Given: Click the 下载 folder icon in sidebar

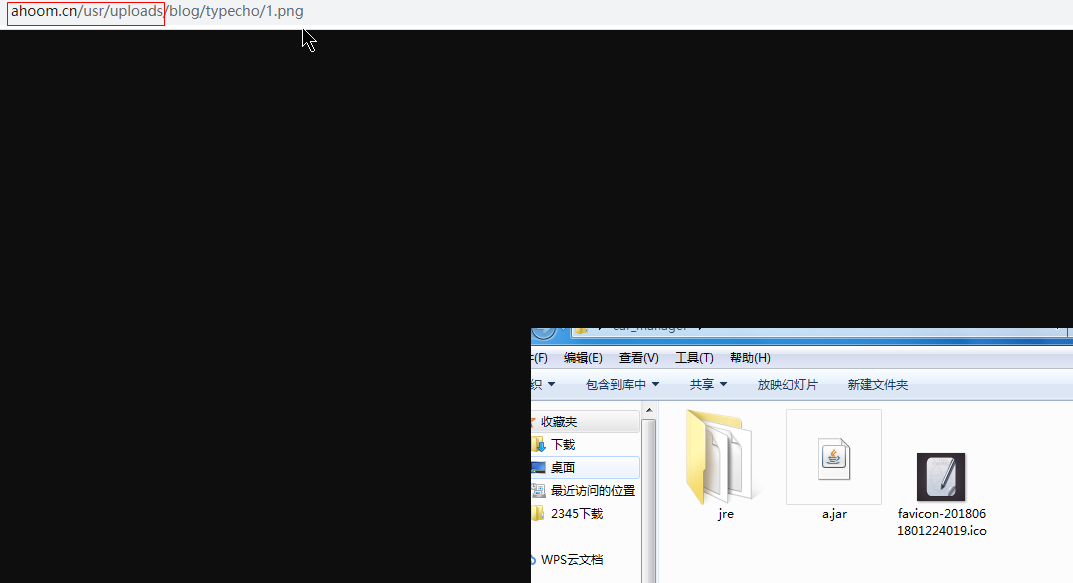Looking at the screenshot, I should click(x=539, y=445).
